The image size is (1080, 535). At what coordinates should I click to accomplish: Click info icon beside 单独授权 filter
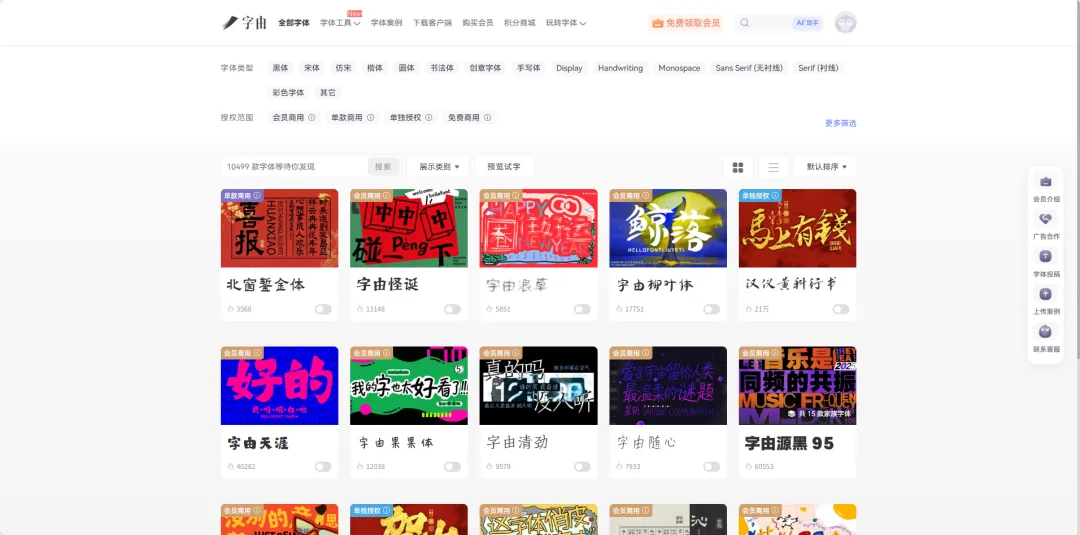point(428,118)
